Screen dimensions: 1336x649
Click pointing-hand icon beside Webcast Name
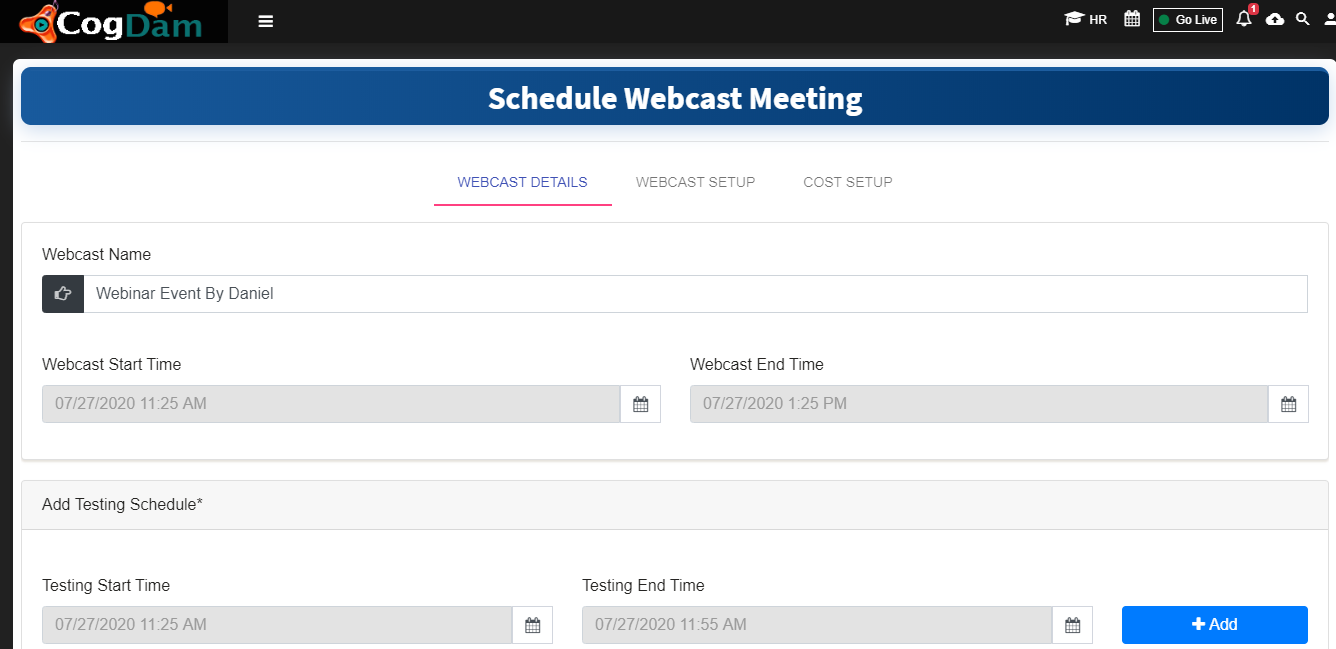coord(63,294)
